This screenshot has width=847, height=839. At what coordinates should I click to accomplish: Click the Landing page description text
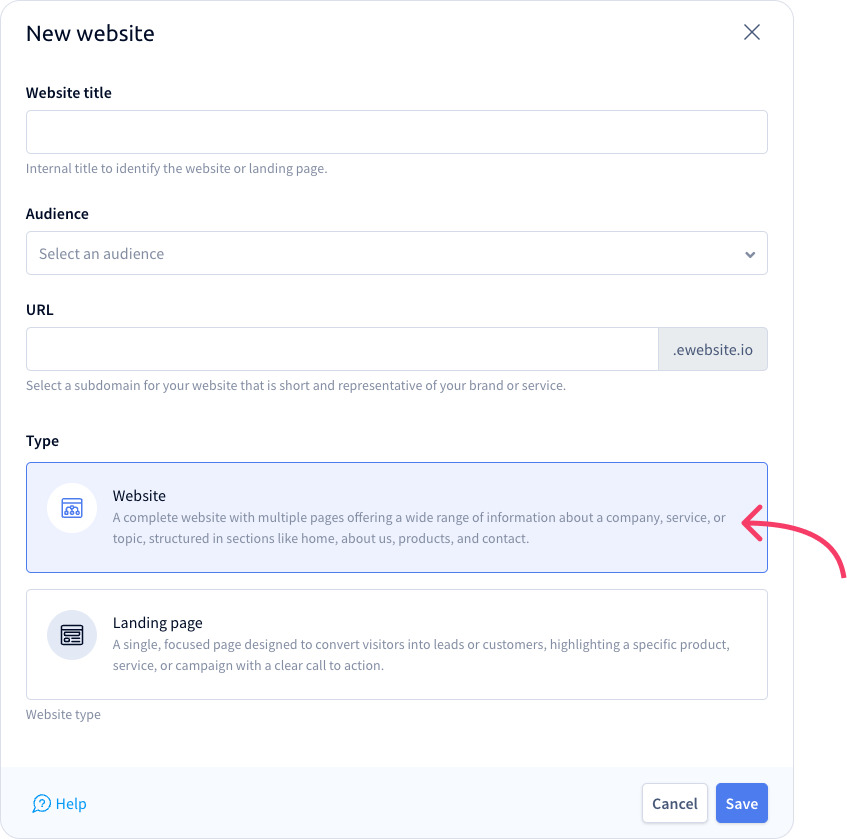click(421, 655)
